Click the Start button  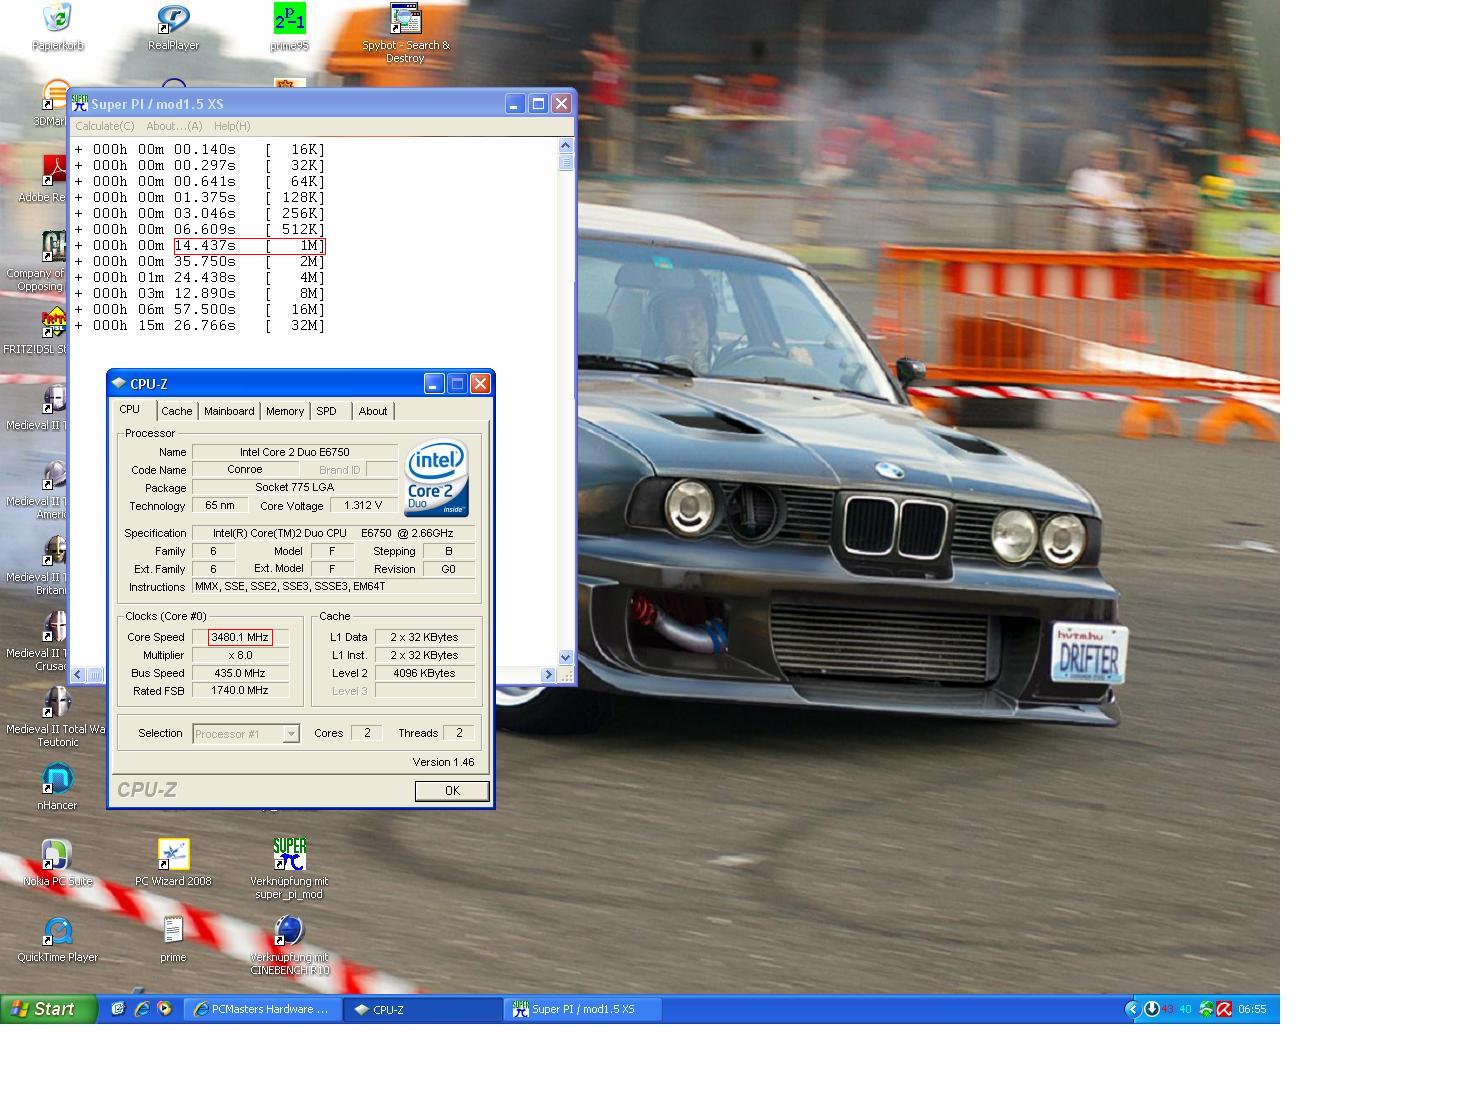pyautogui.click(x=48, y=1009)
